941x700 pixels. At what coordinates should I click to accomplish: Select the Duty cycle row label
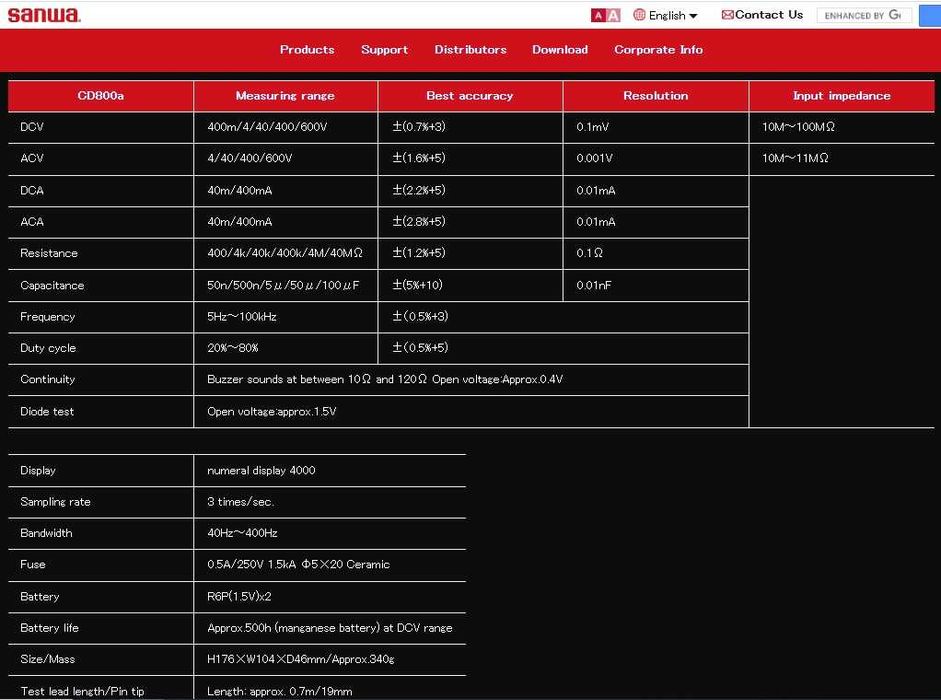(x=48, y=348)
